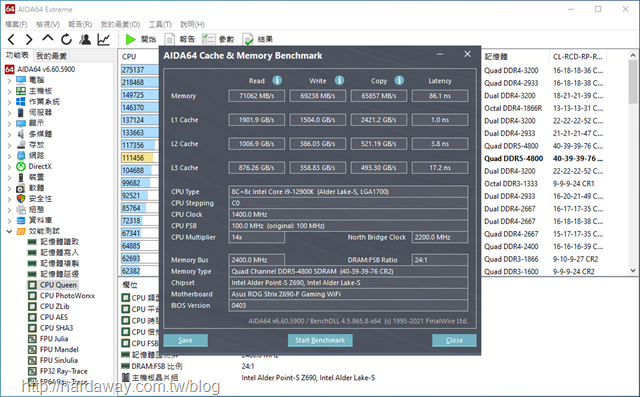Select FPU SinJulia benchmark

[x=59, y=360]
